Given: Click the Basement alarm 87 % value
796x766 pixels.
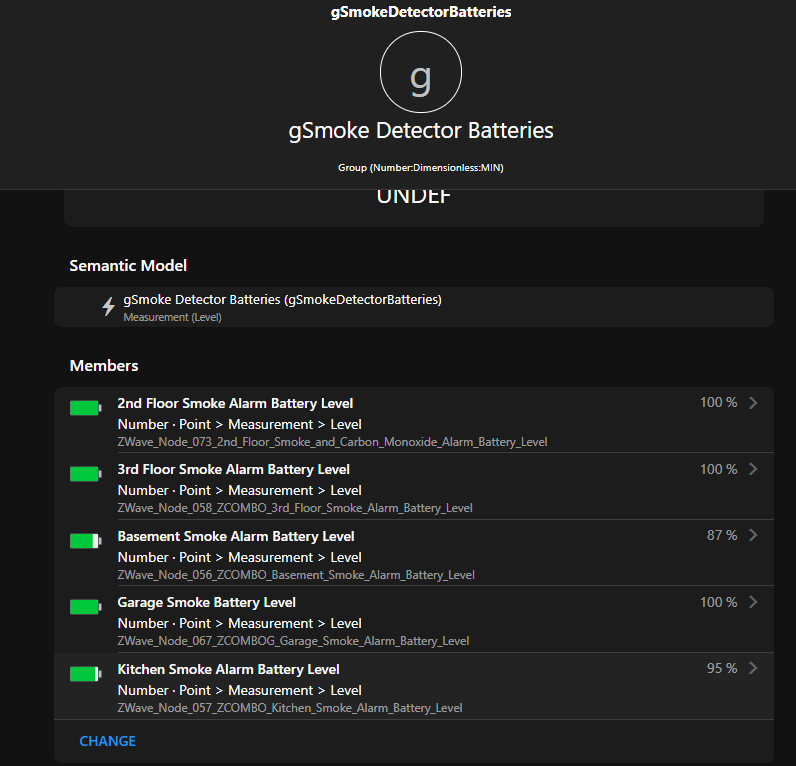Looking at the screenshot, I should click(x=721, y=535).
